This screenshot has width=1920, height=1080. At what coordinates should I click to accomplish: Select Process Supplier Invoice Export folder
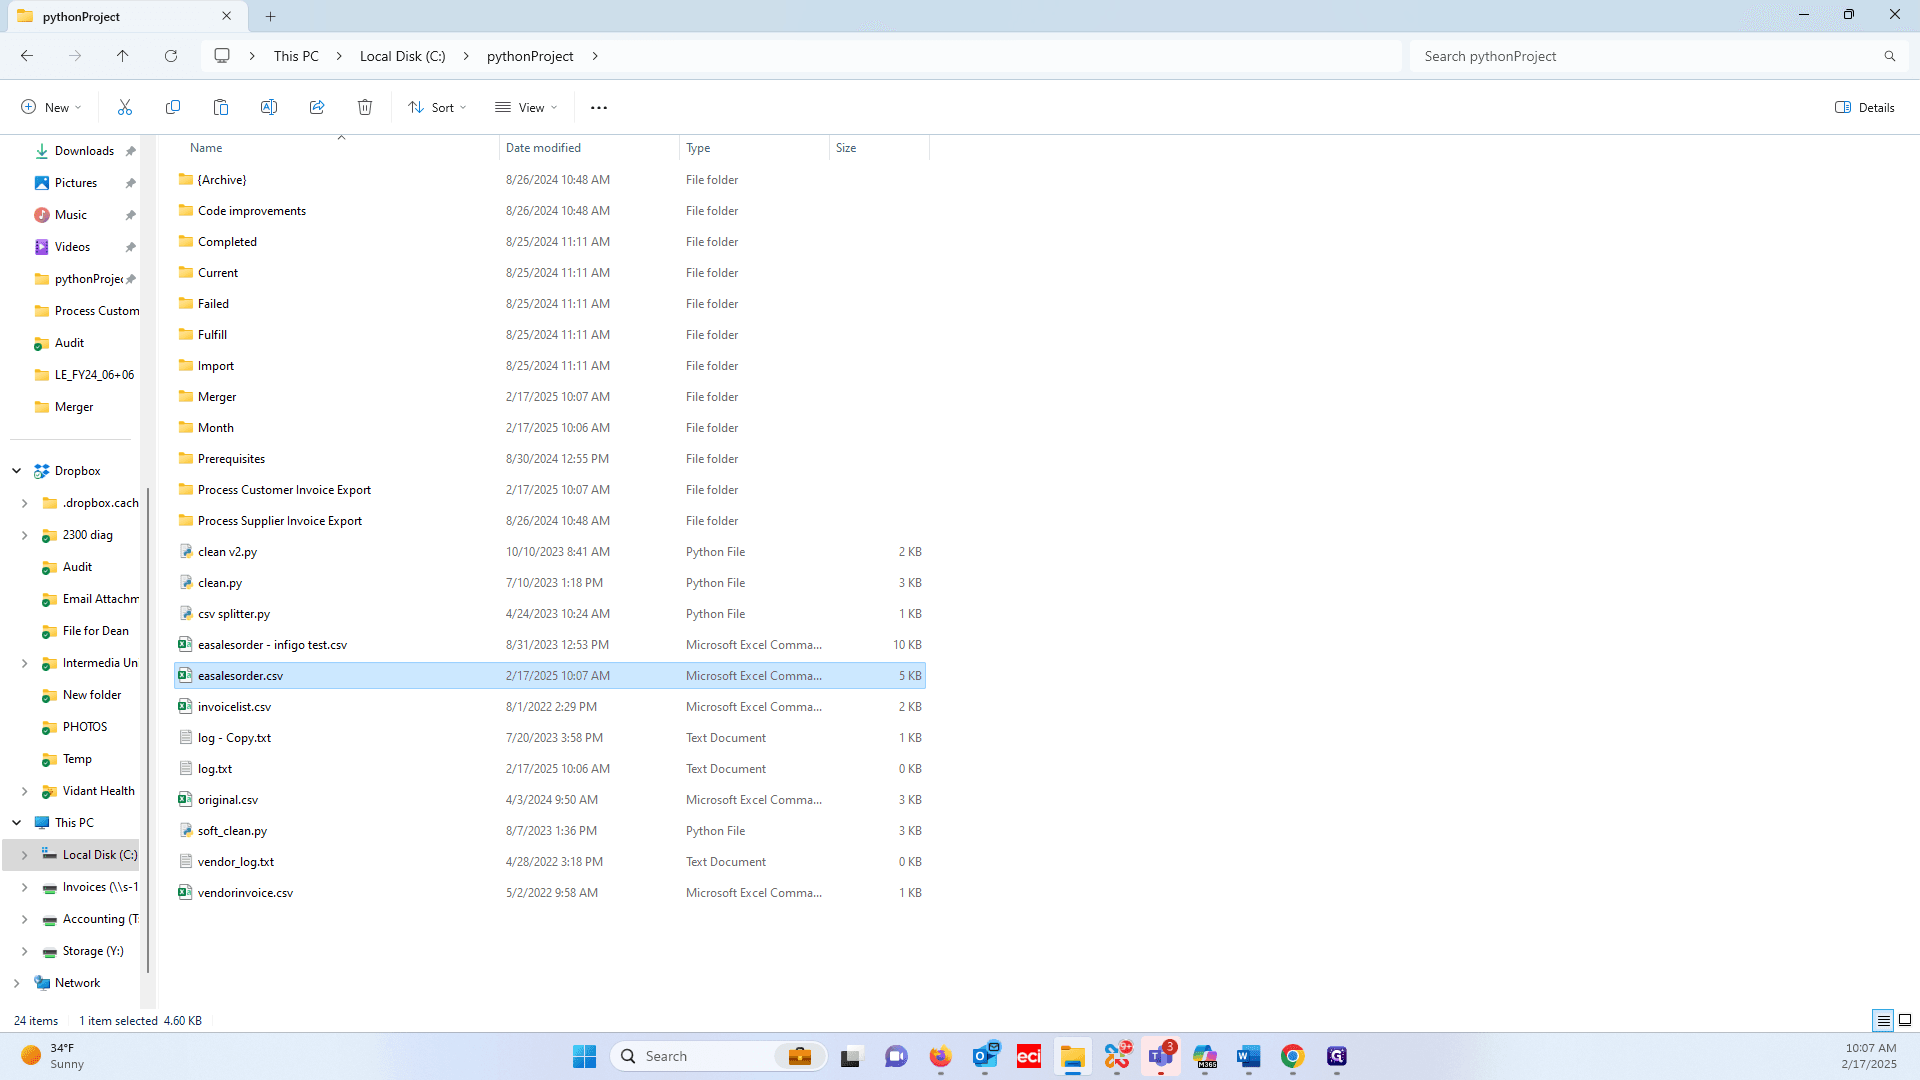tap(550, 521)
